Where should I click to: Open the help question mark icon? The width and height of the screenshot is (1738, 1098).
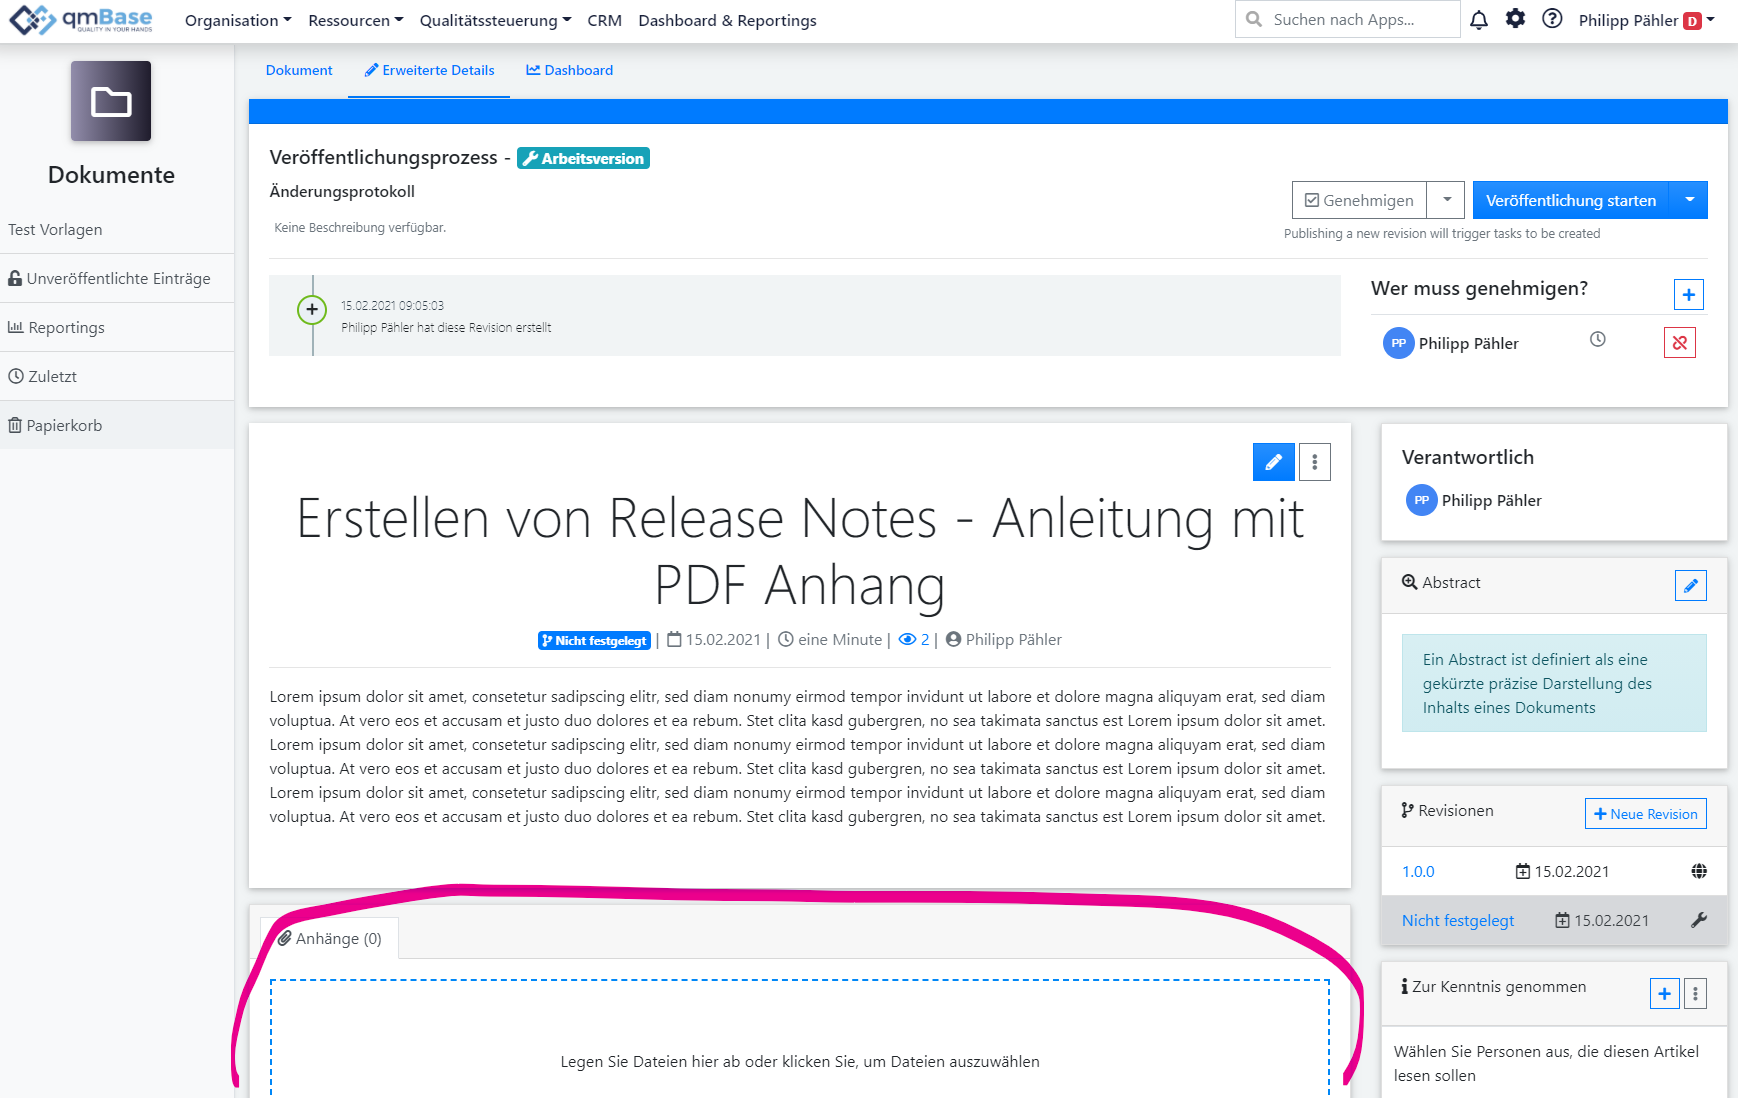coord(1552,19)
